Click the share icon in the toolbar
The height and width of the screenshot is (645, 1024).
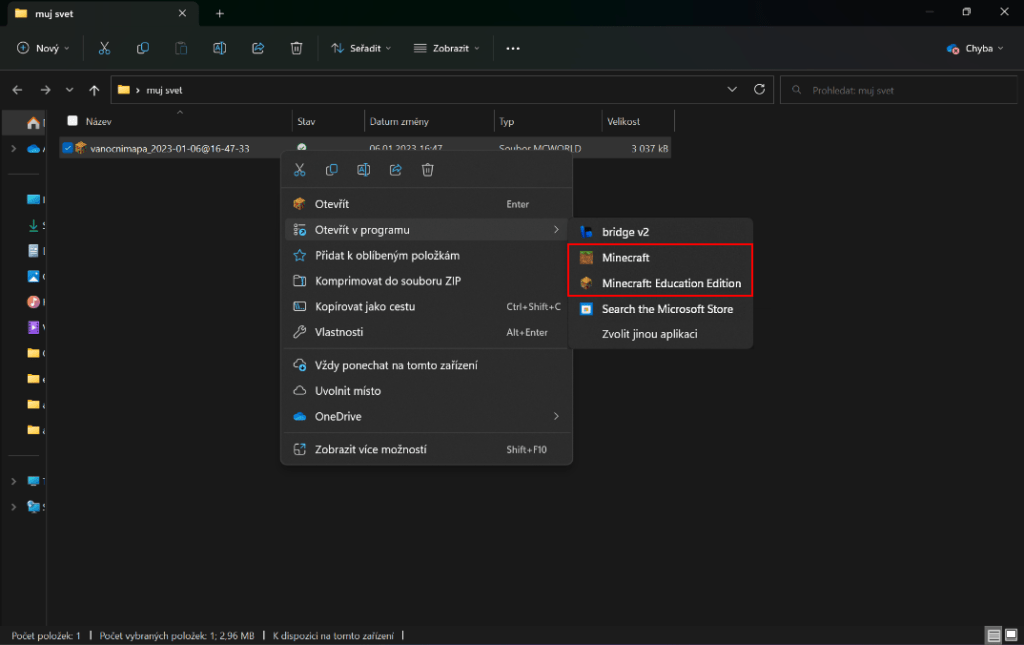tap(258, 48)
